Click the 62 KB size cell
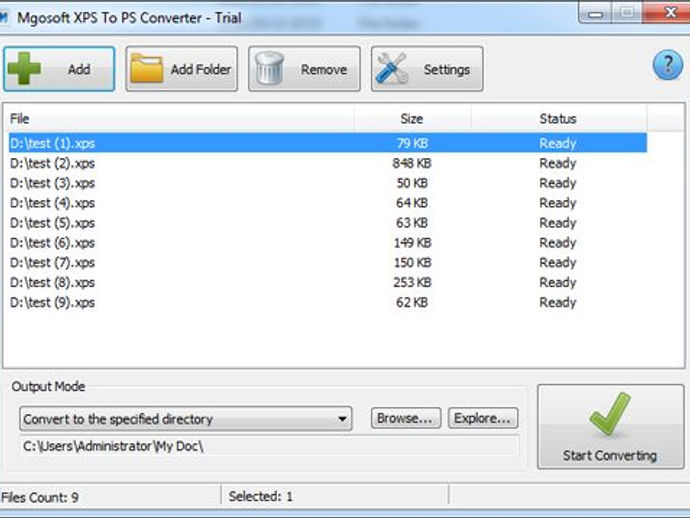This screenshot has height=518, width=690. coord(412,302)
